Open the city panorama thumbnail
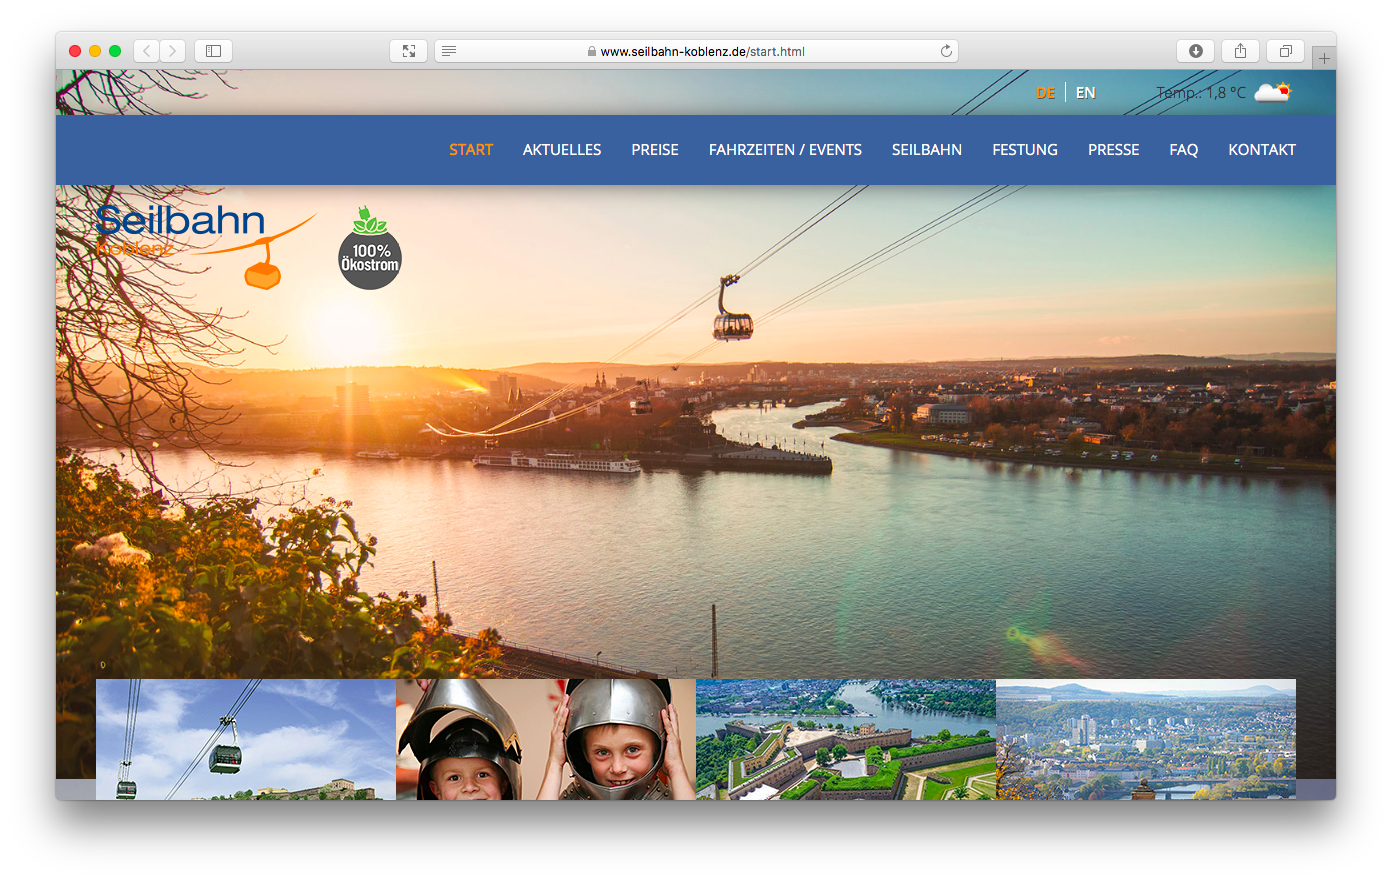The image size is (1392, 880). click(x=1146, y=739)
